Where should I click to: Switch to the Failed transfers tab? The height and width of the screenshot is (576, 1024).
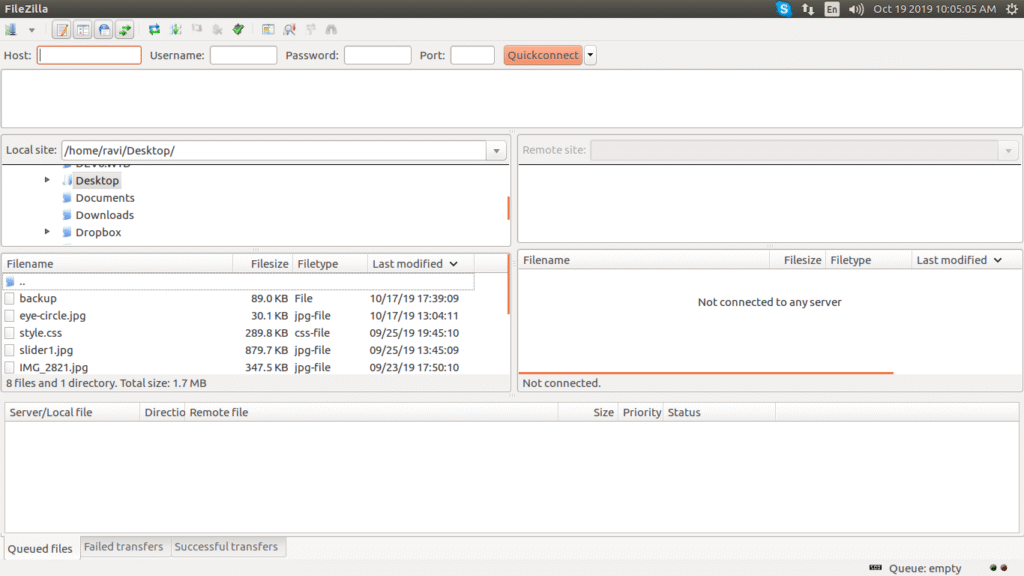(123, 547)
